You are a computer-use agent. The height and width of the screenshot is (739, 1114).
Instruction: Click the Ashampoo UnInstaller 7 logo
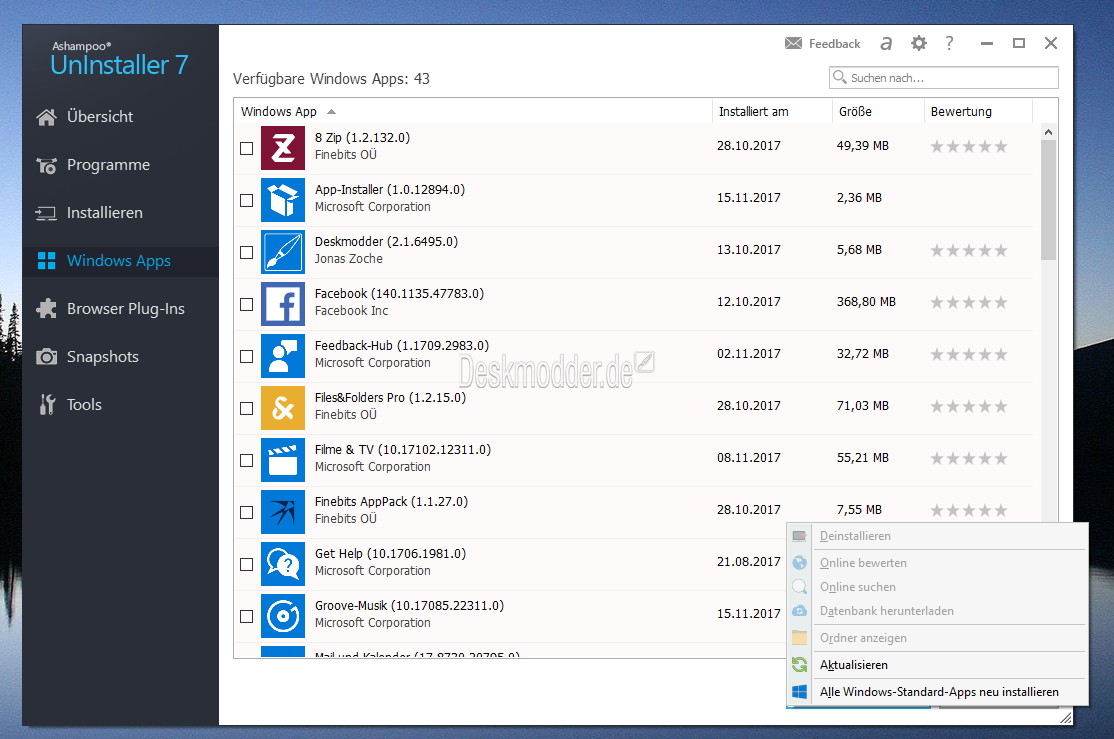119,59
